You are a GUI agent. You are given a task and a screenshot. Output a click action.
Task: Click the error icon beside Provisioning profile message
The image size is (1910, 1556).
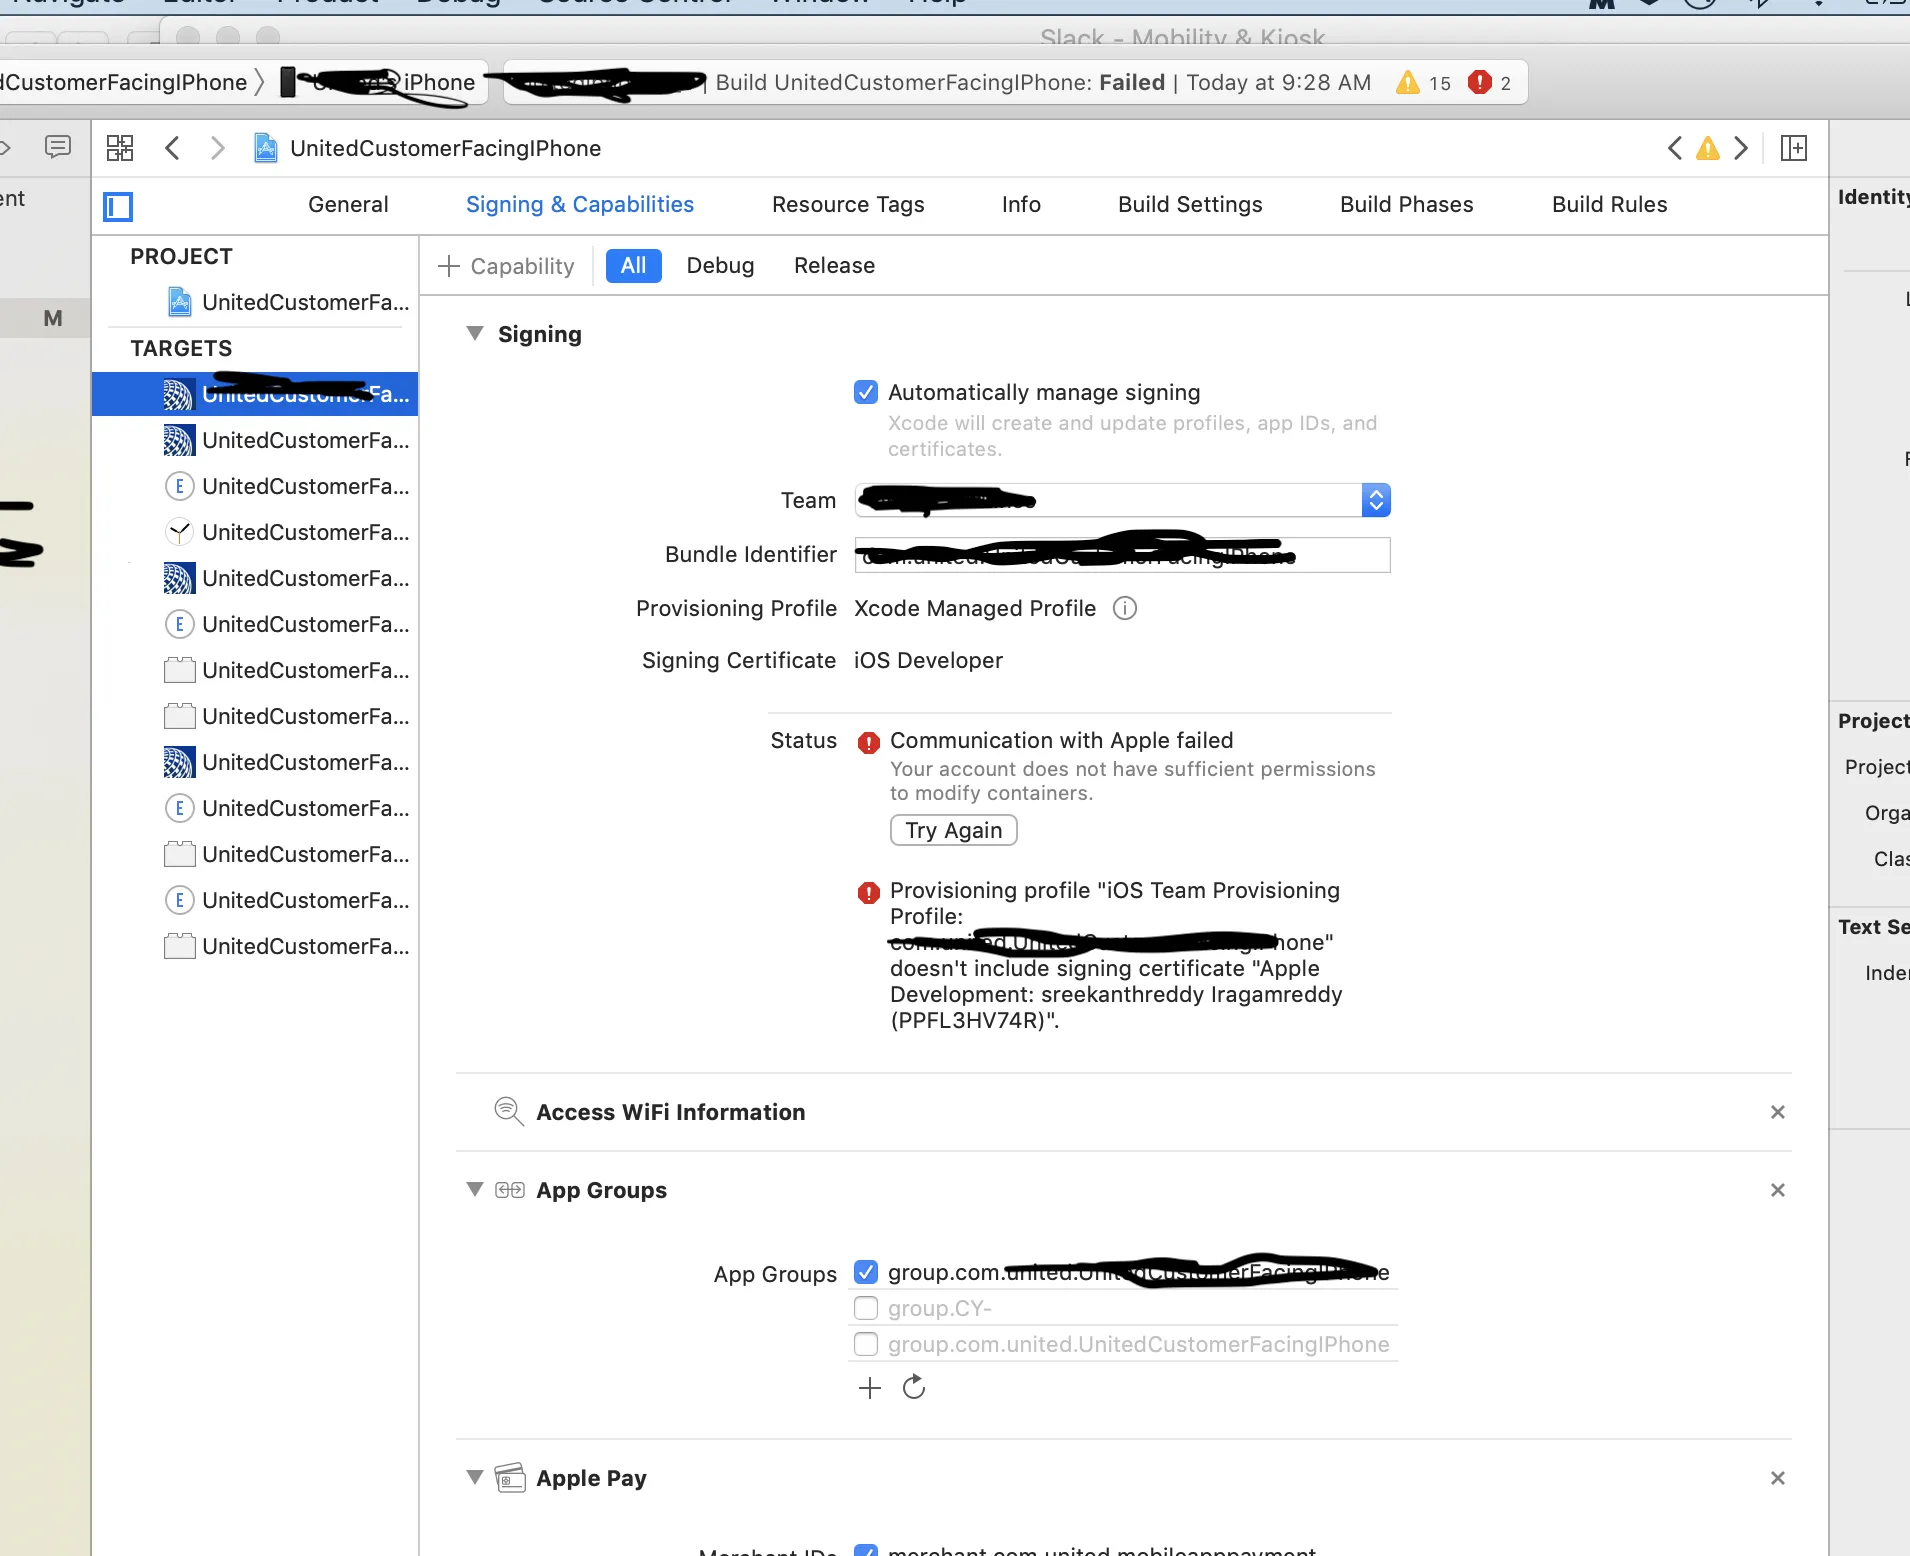tap(869, 892)
